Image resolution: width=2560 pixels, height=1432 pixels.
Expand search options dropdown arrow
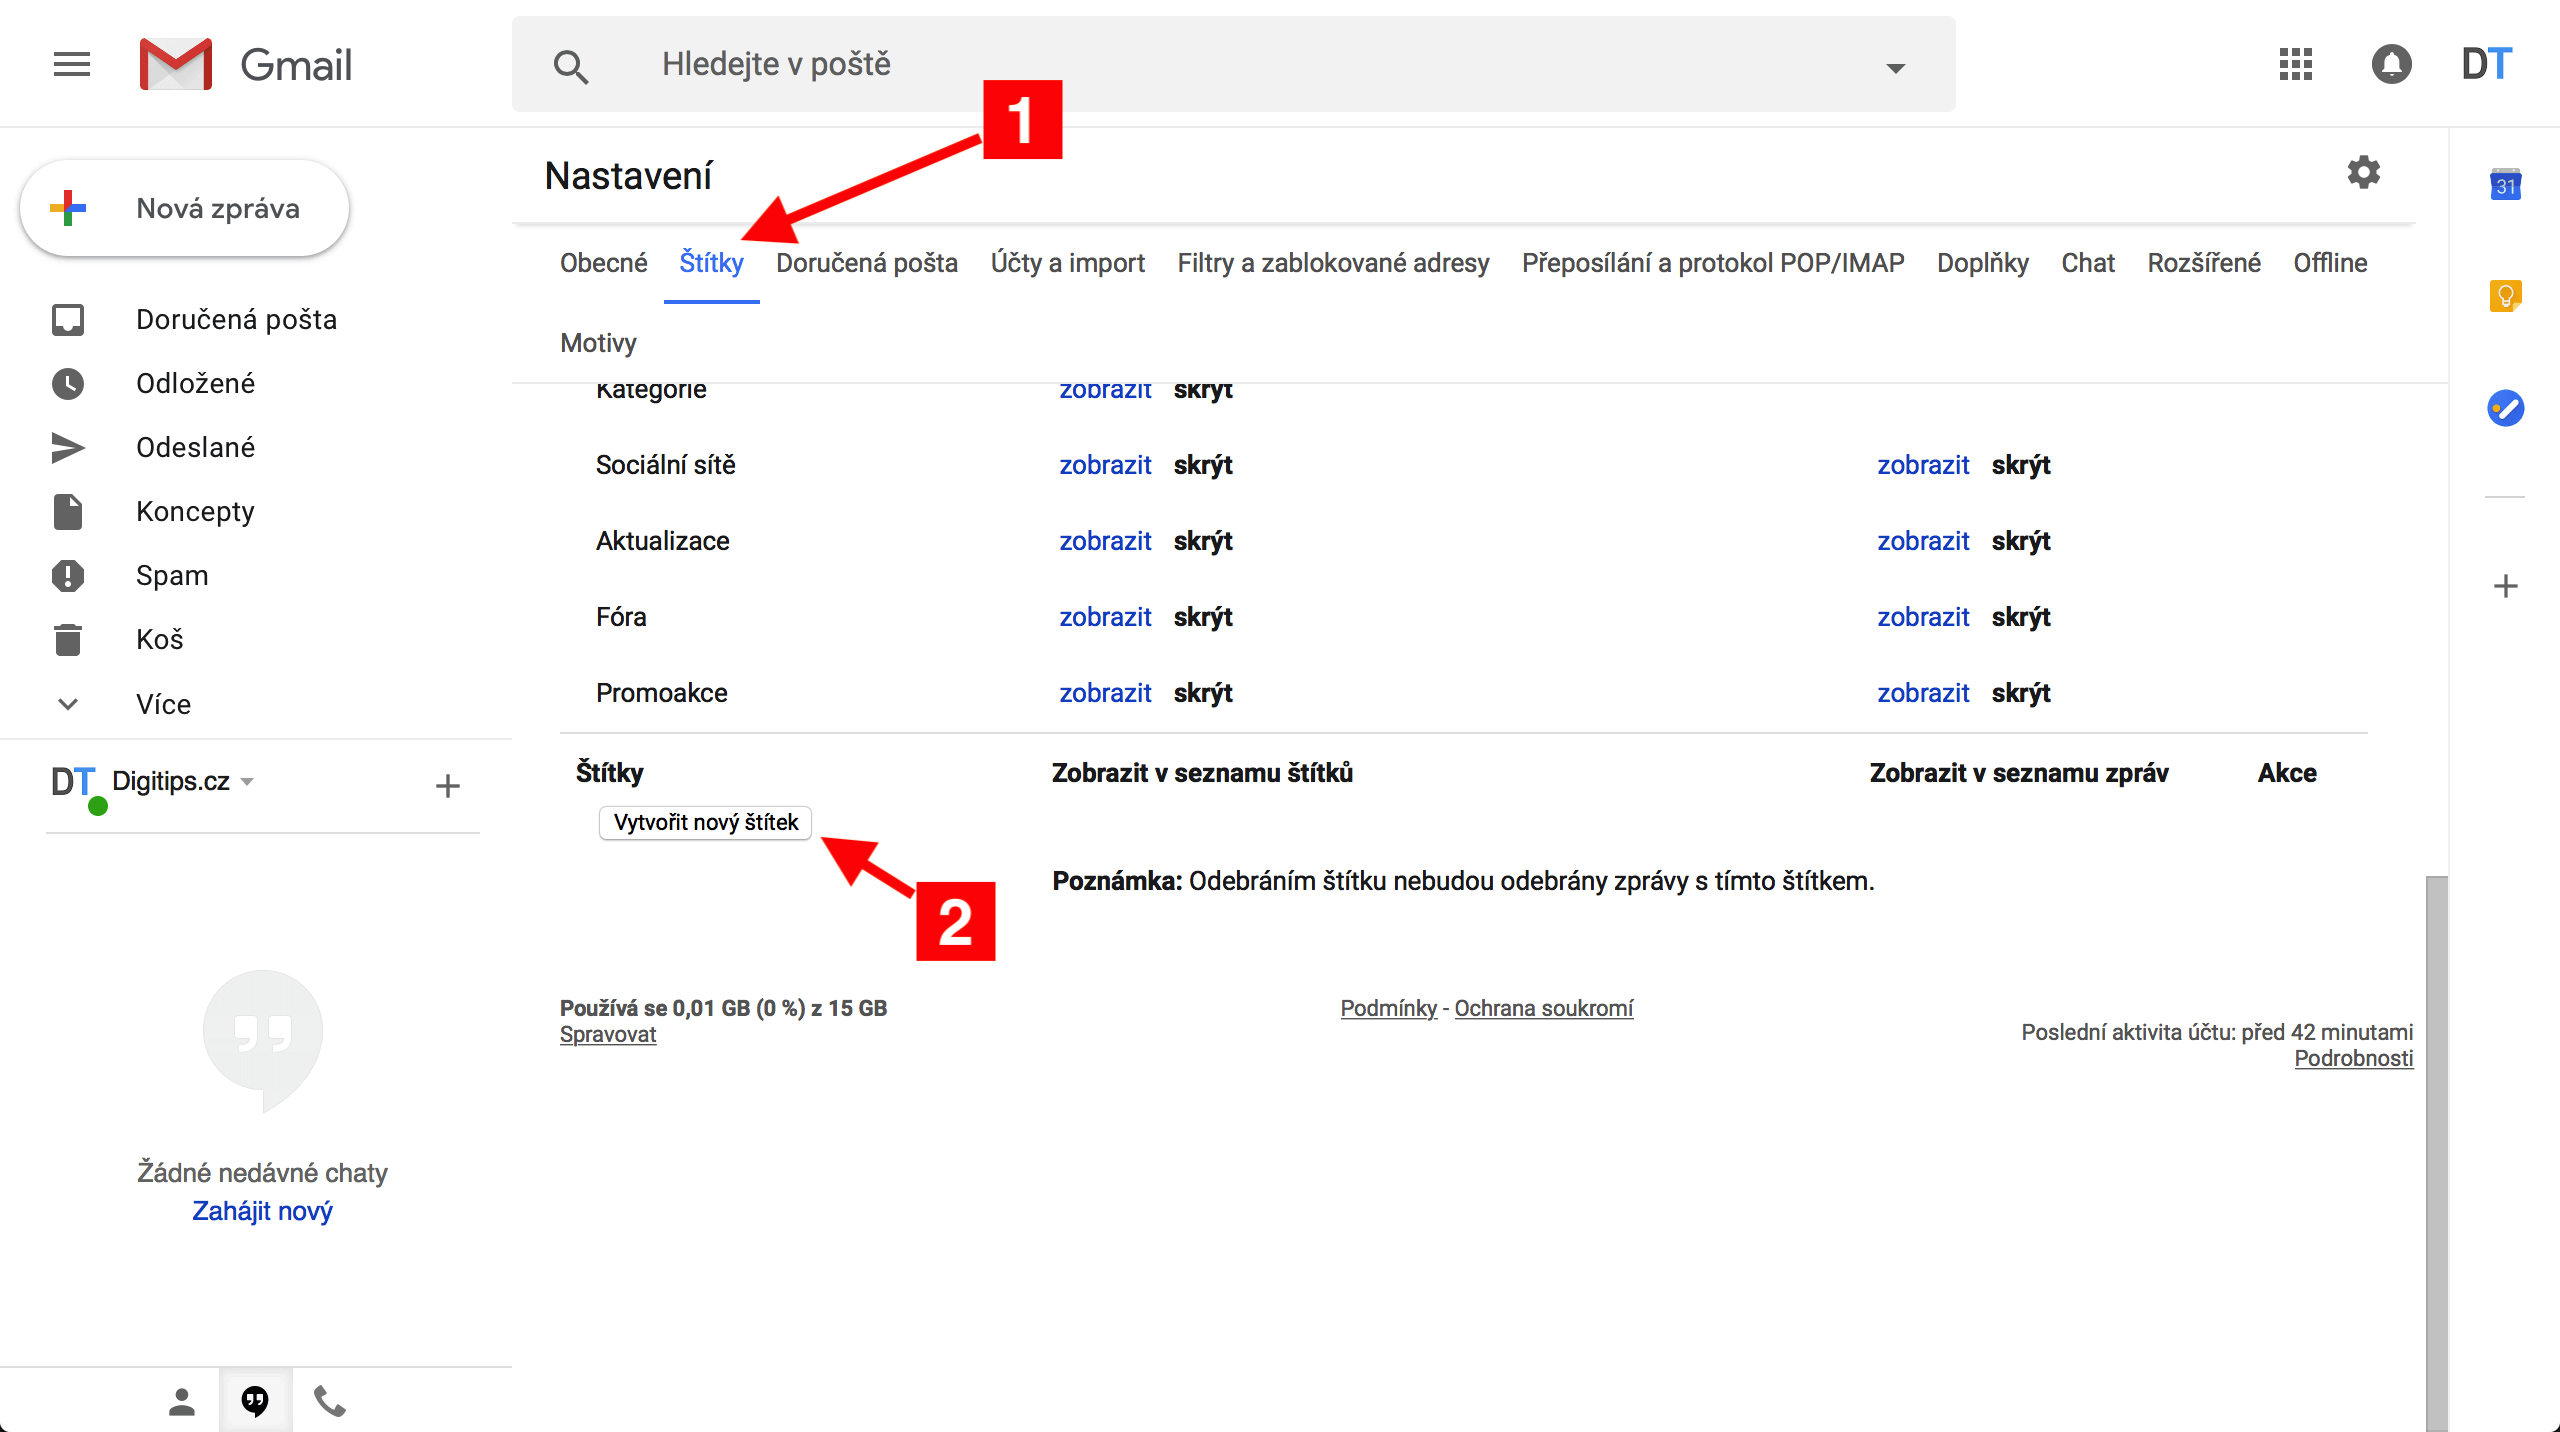pos(1895,68)
